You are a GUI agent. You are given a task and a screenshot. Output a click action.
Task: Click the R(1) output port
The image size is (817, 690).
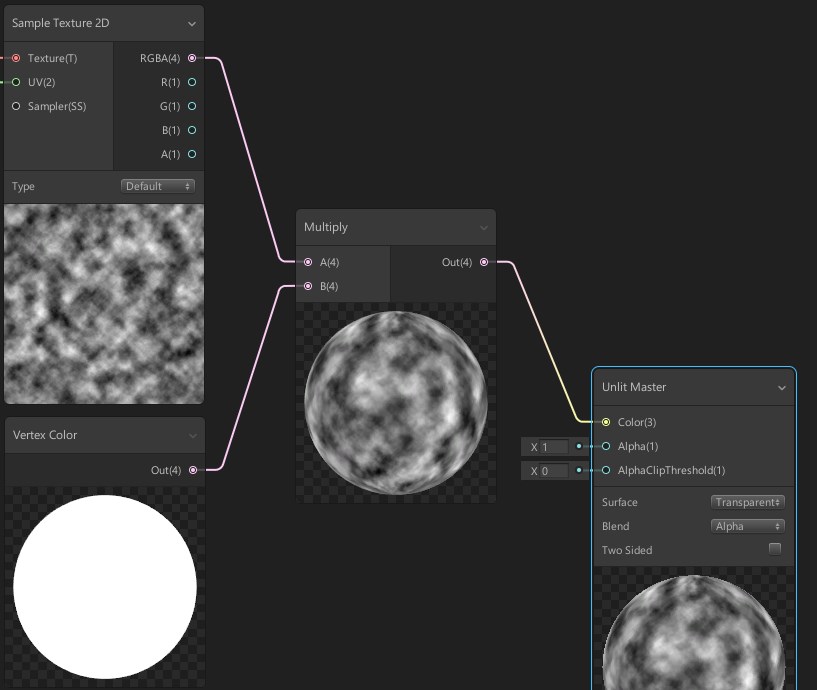192,82
